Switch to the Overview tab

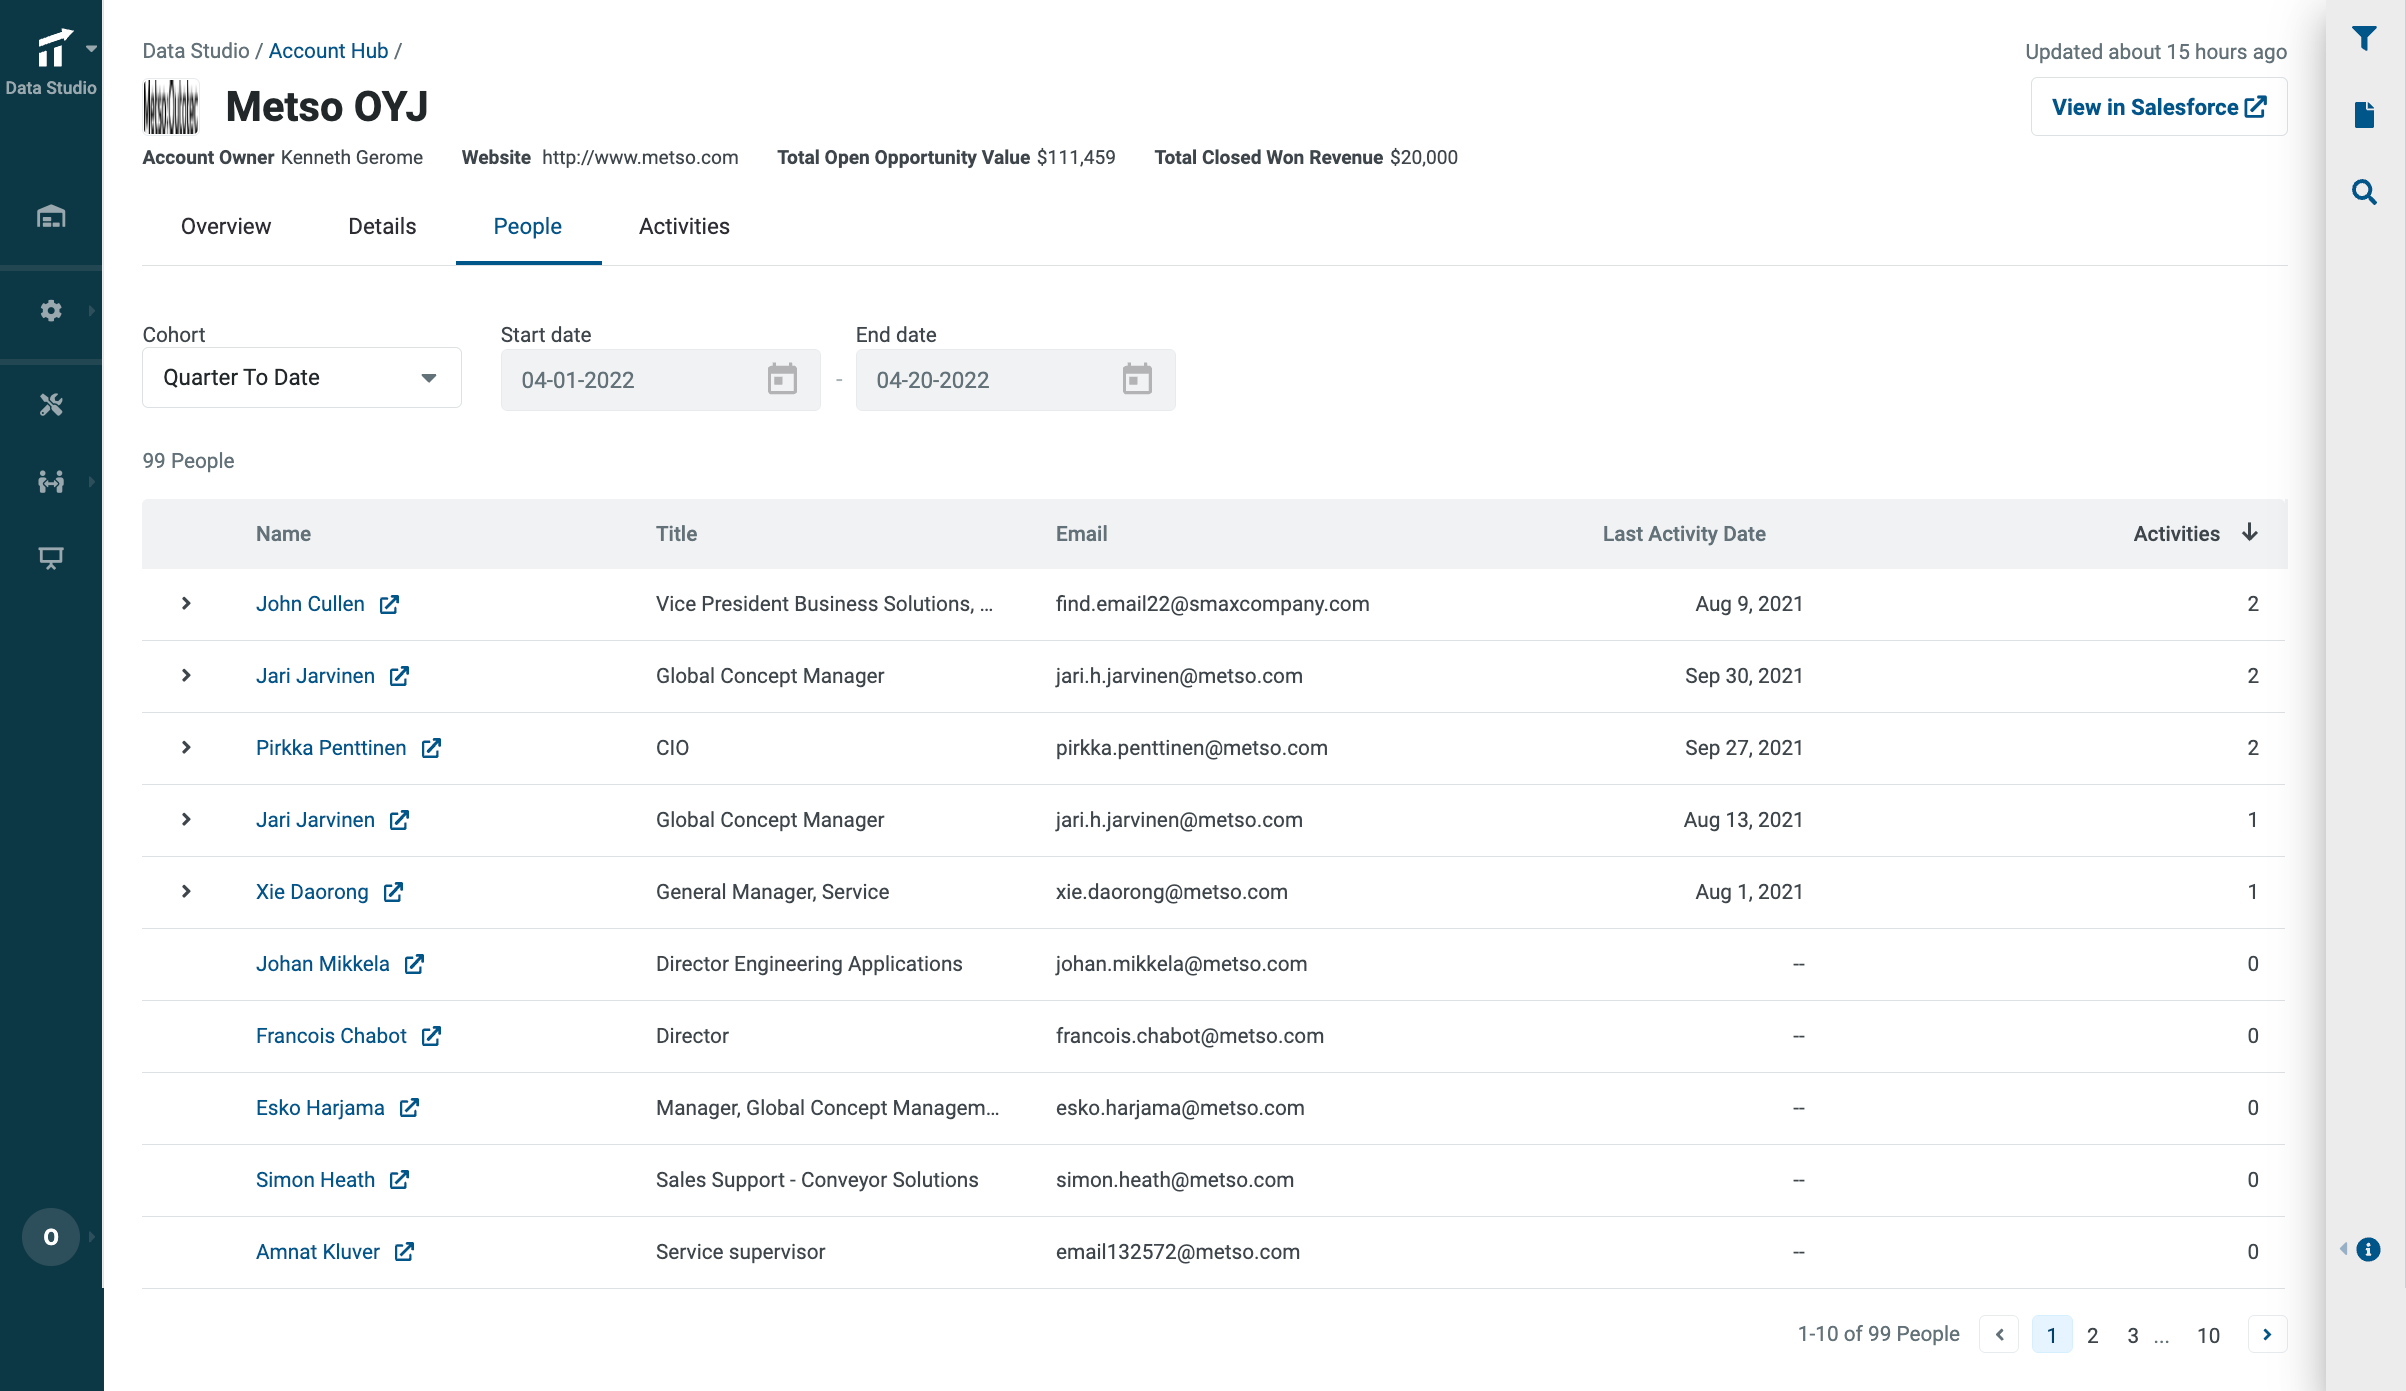click(226, 226)
